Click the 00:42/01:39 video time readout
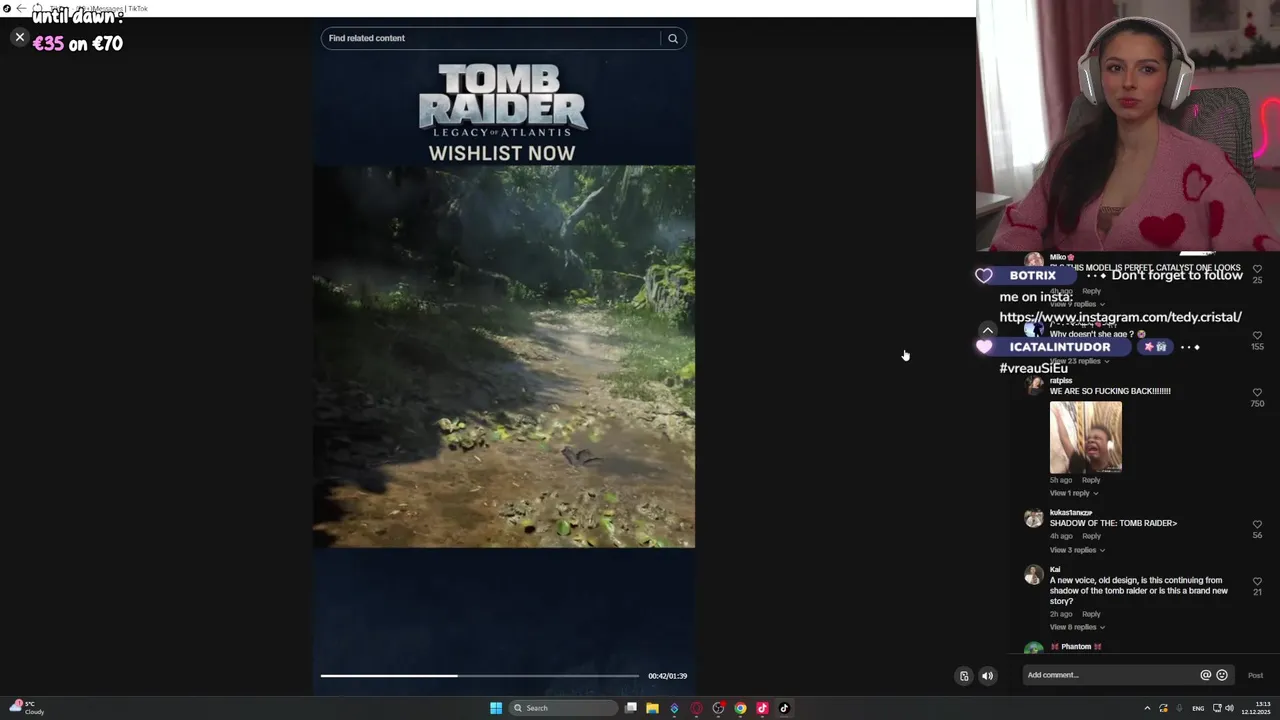The width and height of the screenshot is (1280, 720). 667,676
